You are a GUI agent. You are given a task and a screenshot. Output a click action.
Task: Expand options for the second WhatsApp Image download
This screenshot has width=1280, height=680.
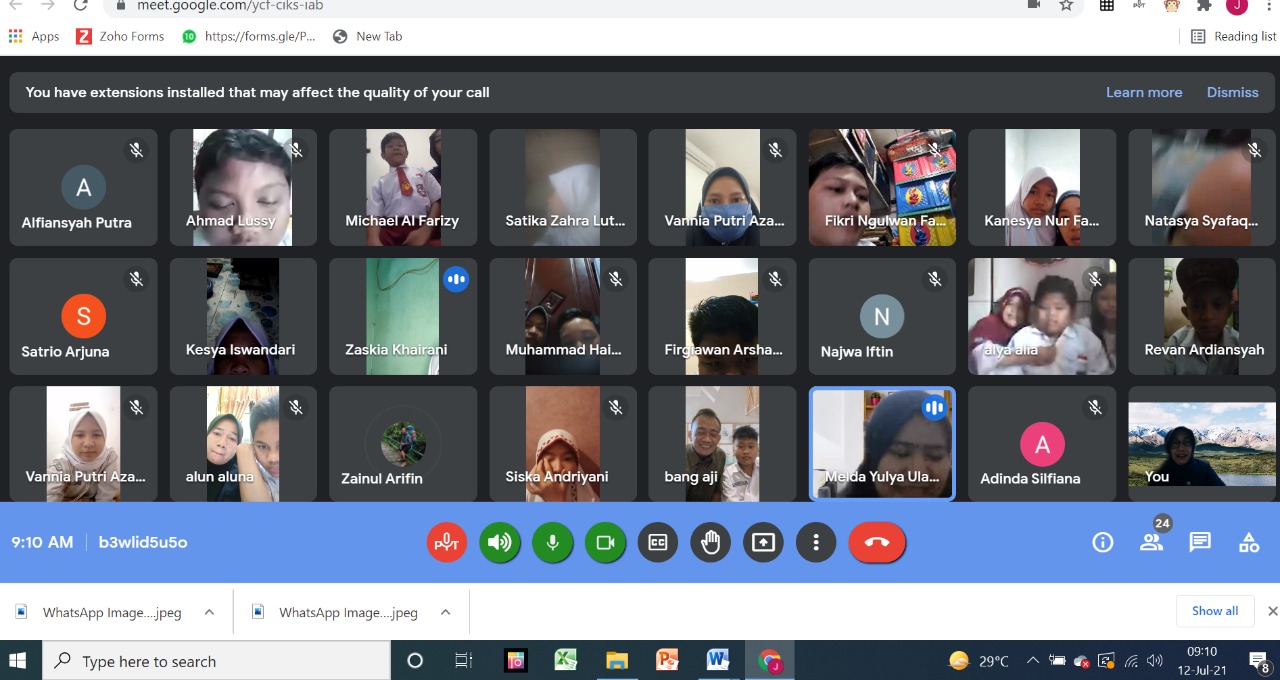(445, 612)
